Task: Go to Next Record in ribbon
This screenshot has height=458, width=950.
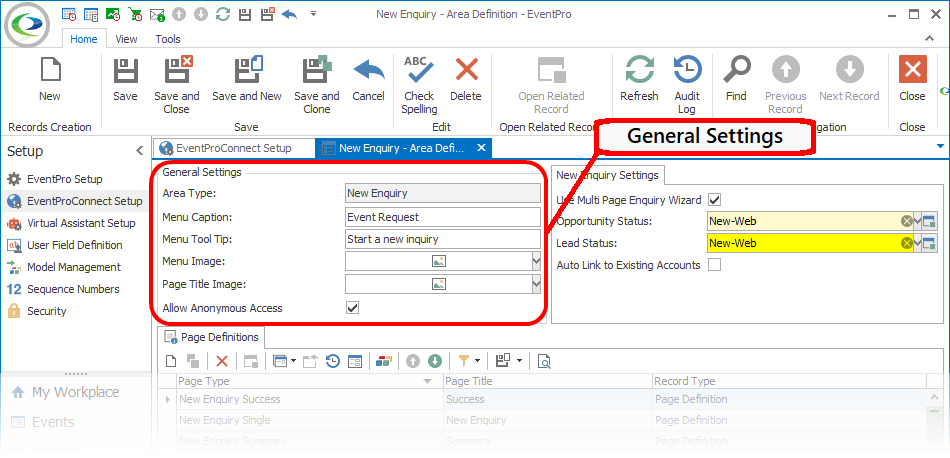Action: click(x=849, y=79)
